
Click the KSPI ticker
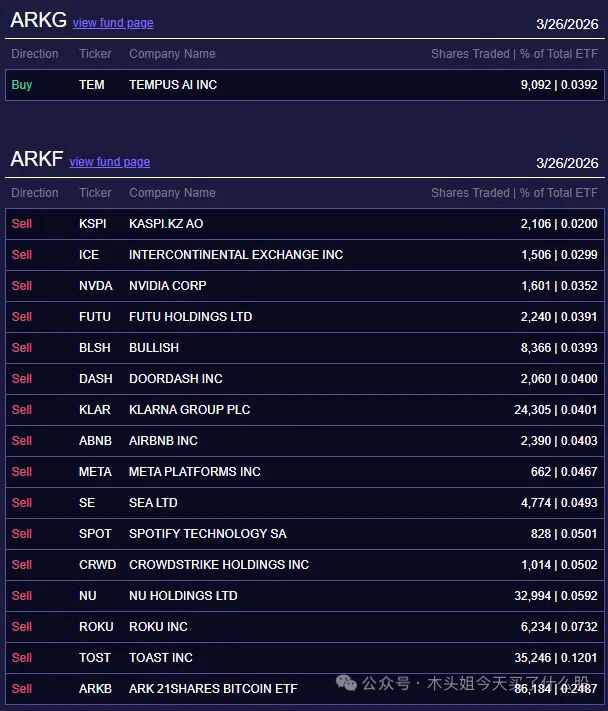tap(92, 224)
